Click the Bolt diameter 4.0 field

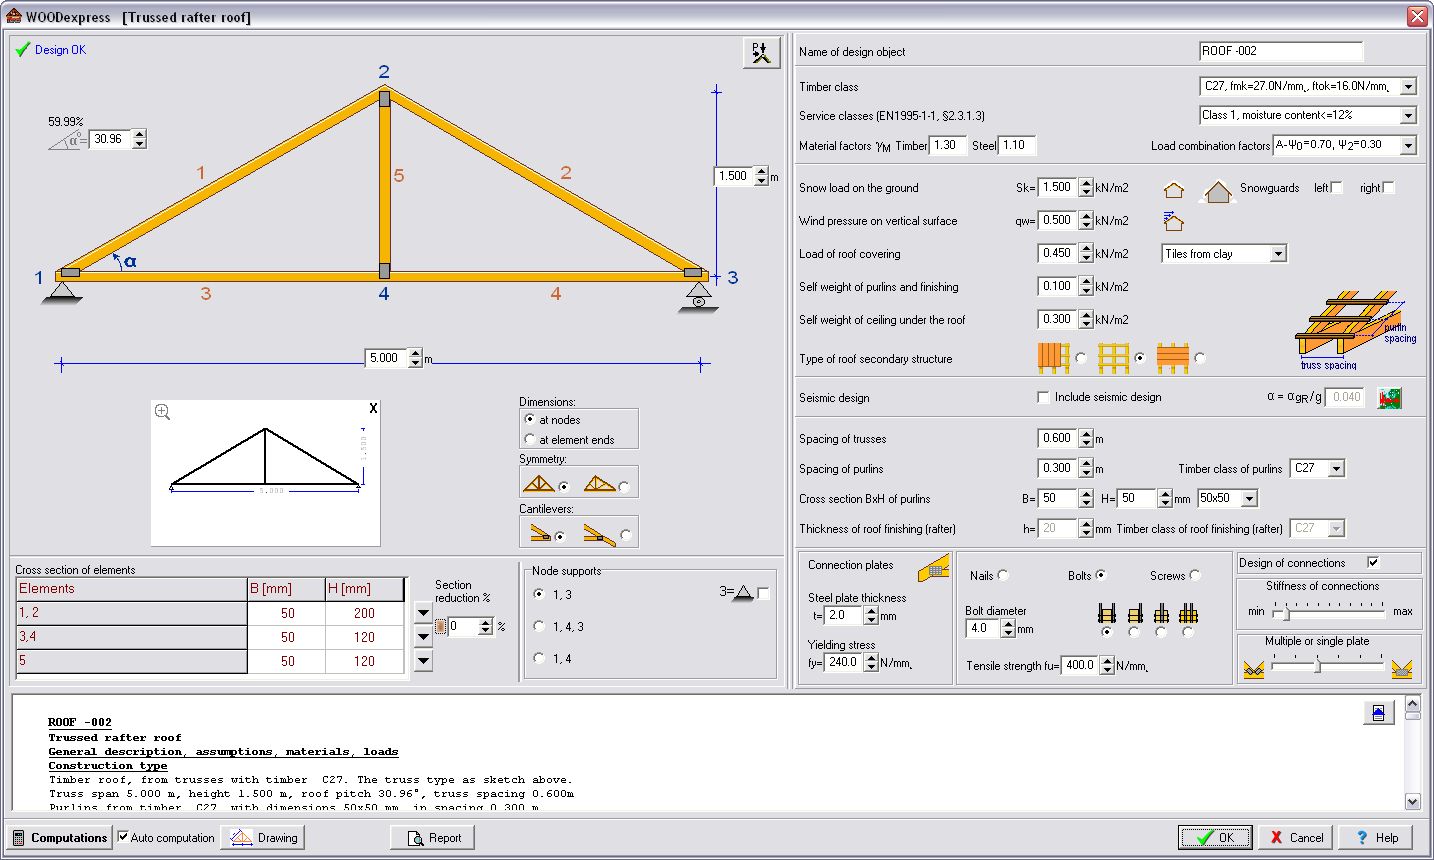coord(982,629)
